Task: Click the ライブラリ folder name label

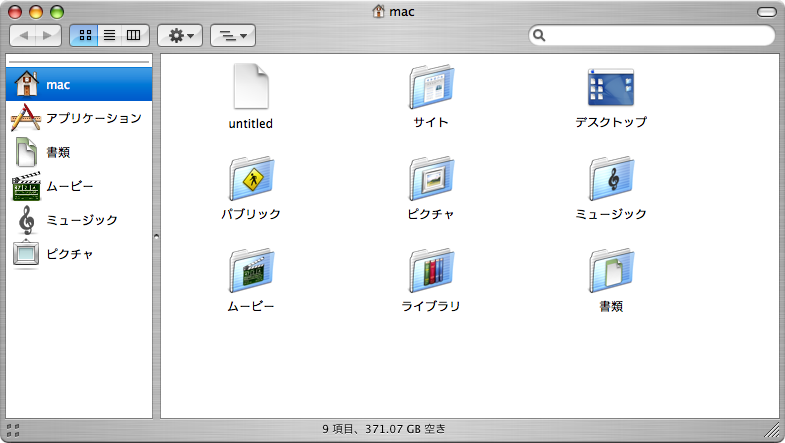Action: point(431,306)
